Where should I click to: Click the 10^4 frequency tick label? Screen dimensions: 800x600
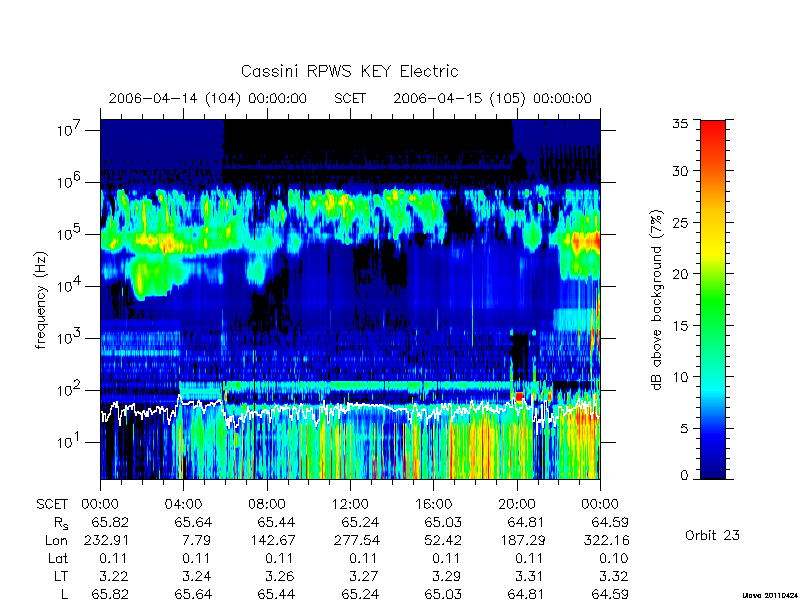point(69,286)
